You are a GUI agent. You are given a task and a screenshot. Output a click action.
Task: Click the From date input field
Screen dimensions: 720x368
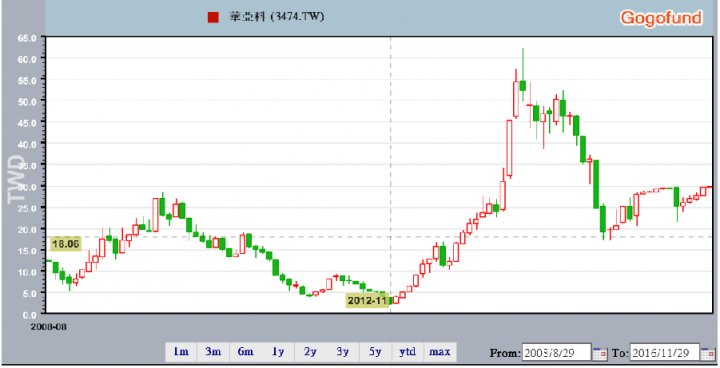click(557, 353)
